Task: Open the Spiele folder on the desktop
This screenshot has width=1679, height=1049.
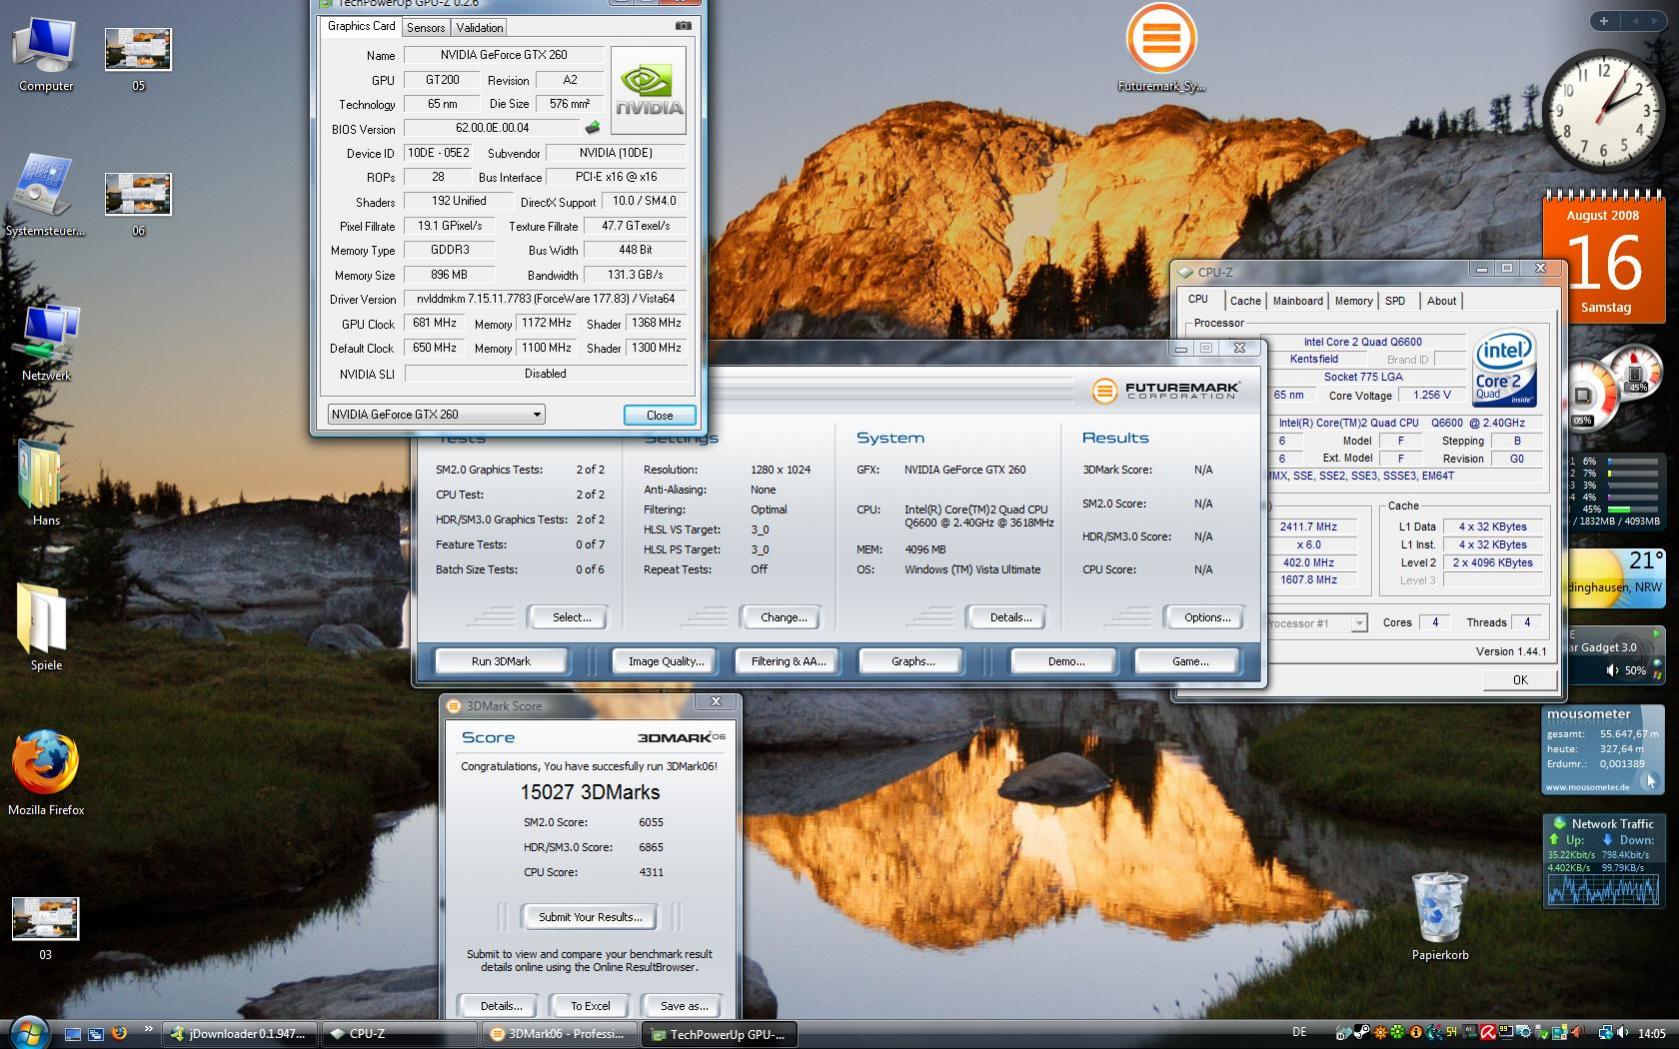Action: [45, 628]
